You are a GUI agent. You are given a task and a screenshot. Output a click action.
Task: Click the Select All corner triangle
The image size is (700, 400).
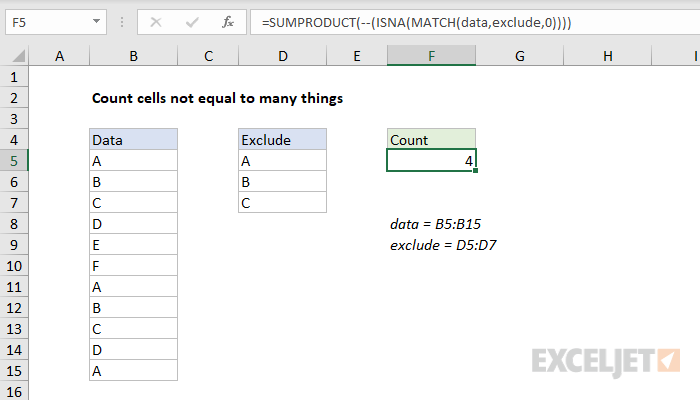15,58
